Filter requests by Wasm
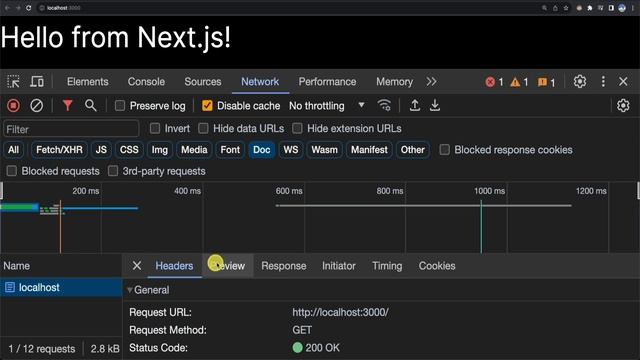Image resolution: width=640 pixels, height=360 pixels. click(x=324, y=150)
